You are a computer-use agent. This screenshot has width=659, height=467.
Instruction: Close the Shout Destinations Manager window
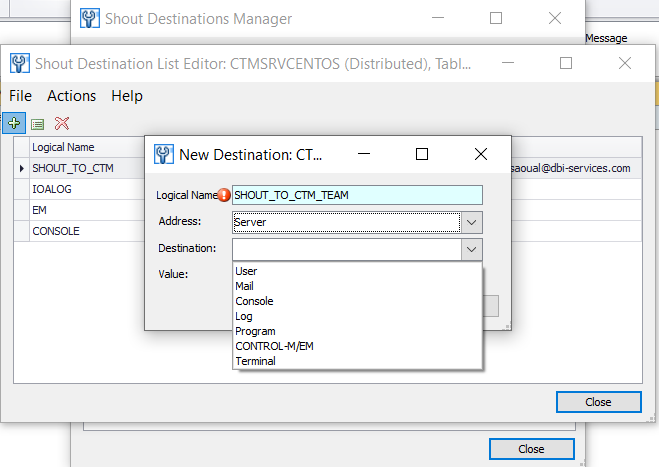(555, 18)
